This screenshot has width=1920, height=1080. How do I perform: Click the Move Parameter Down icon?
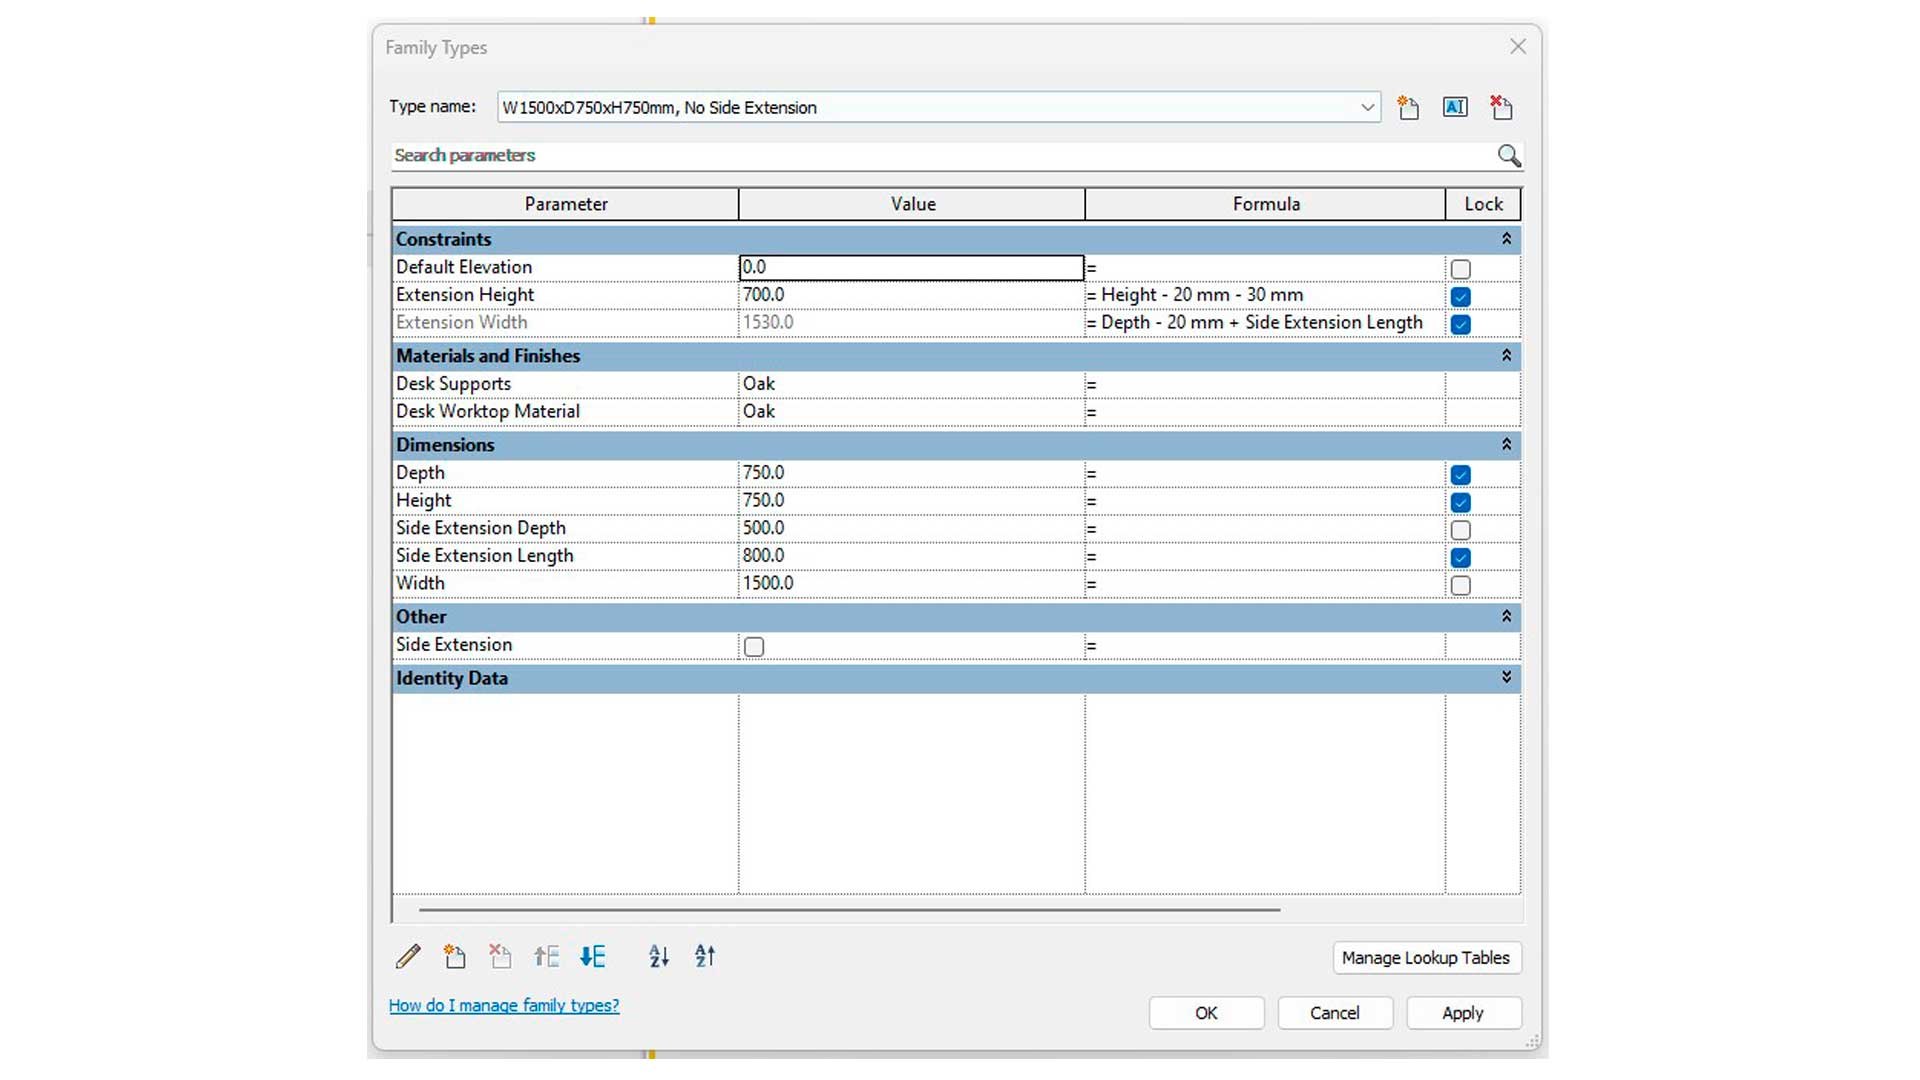pyautogui.click(x=592, y=957)
